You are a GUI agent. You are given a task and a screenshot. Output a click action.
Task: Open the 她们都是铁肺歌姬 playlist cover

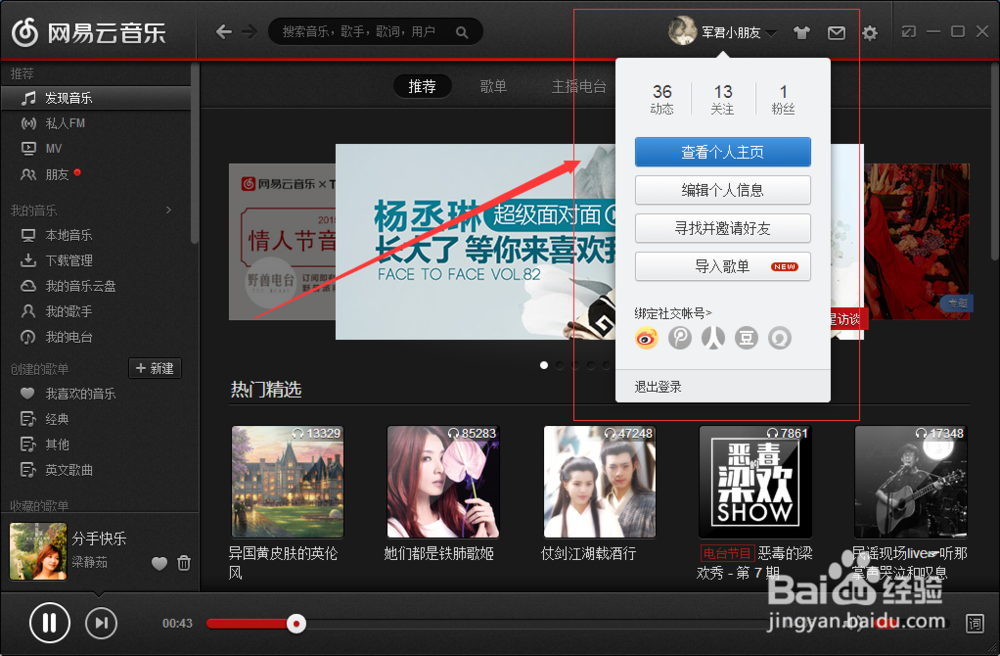pyautogui.click(x=443, y=481)
